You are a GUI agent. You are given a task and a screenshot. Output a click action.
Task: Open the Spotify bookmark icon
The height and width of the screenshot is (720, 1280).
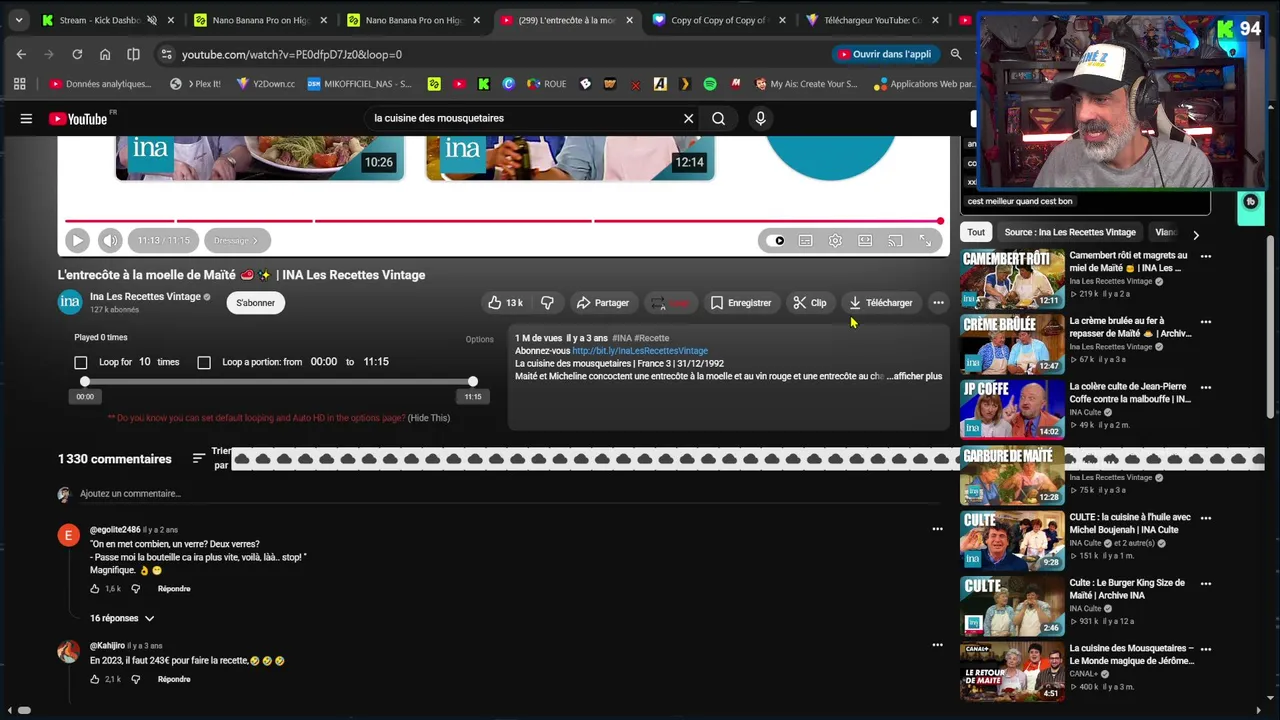tap(710, 84)
